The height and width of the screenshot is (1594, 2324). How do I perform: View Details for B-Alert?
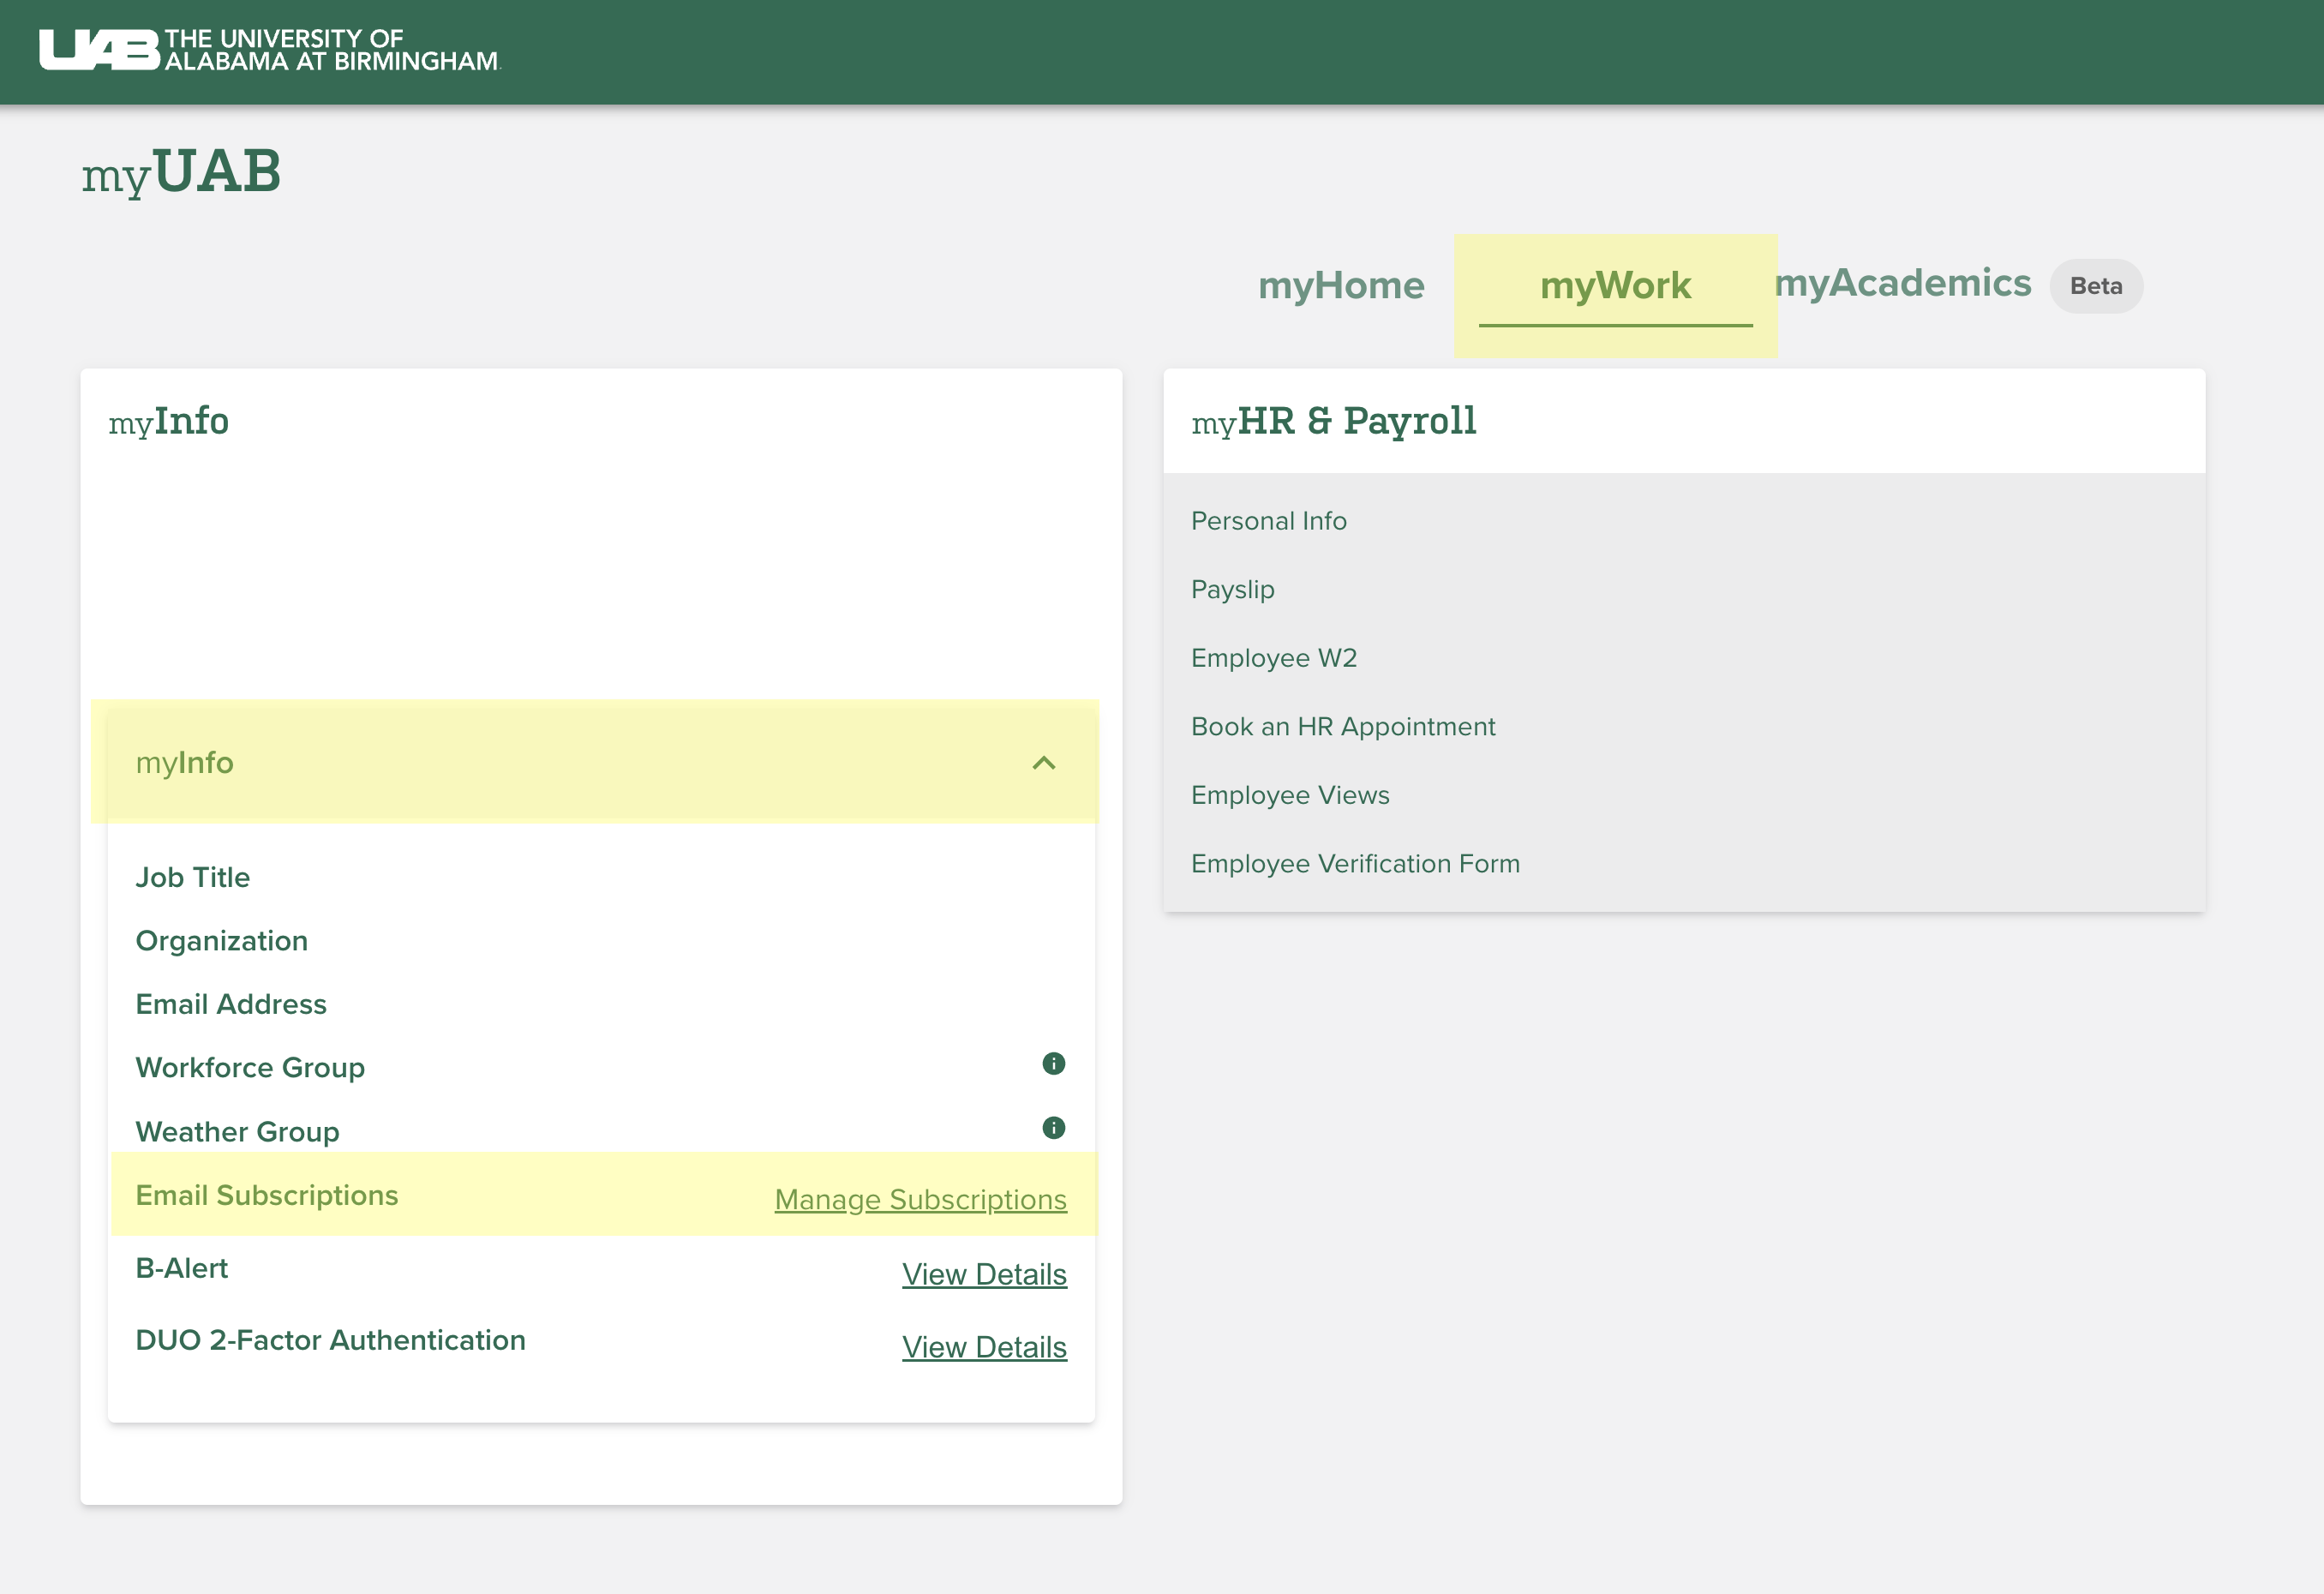[983, 1274]
